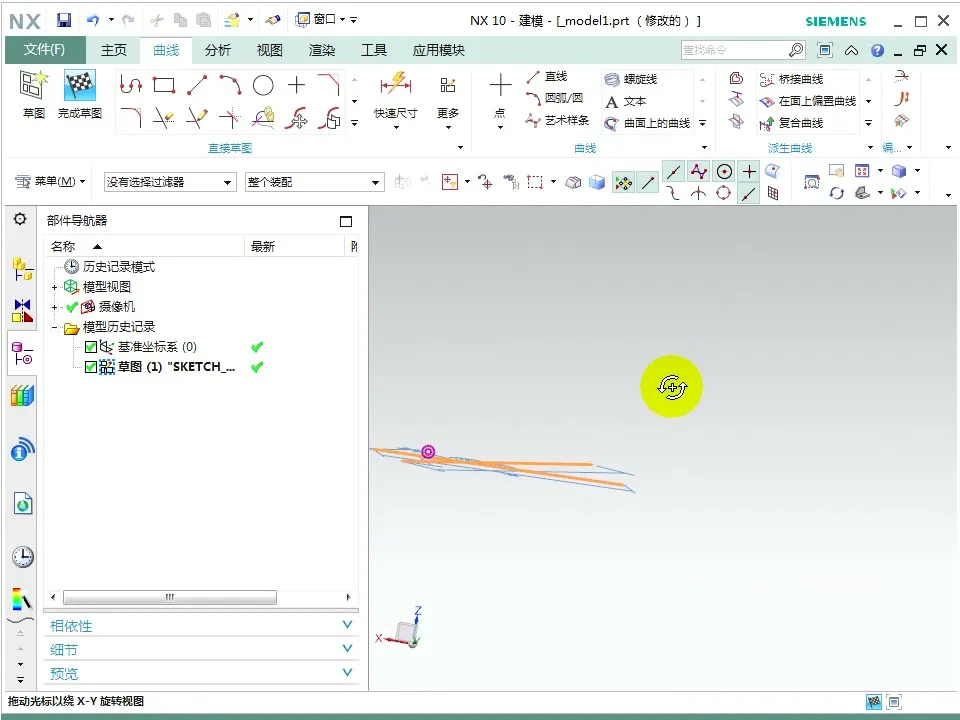The width and height of the screenshot is (960, 720).
Task: Uncheck the 草图 (1) SKETCH checkbox
Action: tap(91, 367)
